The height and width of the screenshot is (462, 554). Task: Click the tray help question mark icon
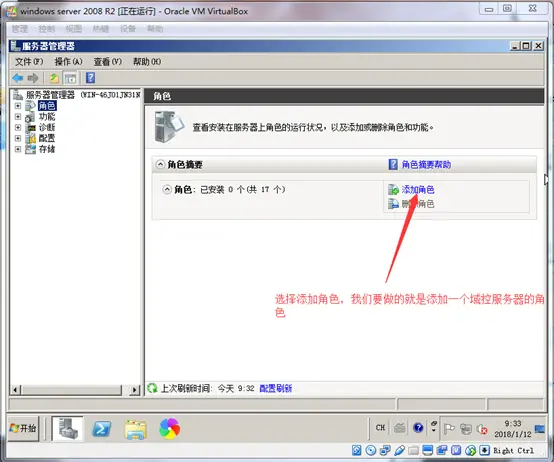tap(418, 428)
